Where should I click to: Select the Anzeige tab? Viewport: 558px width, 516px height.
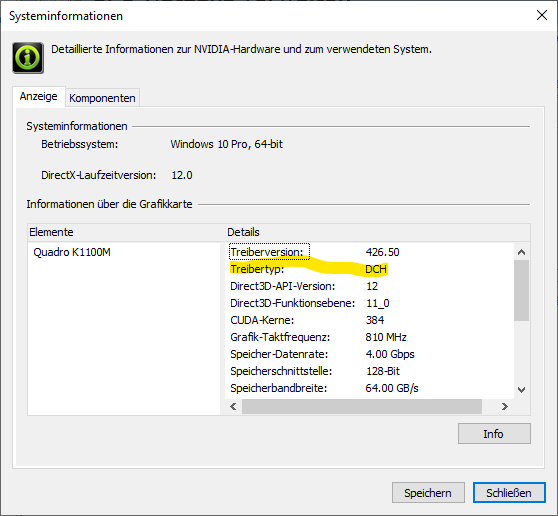[x=38, y=96]
